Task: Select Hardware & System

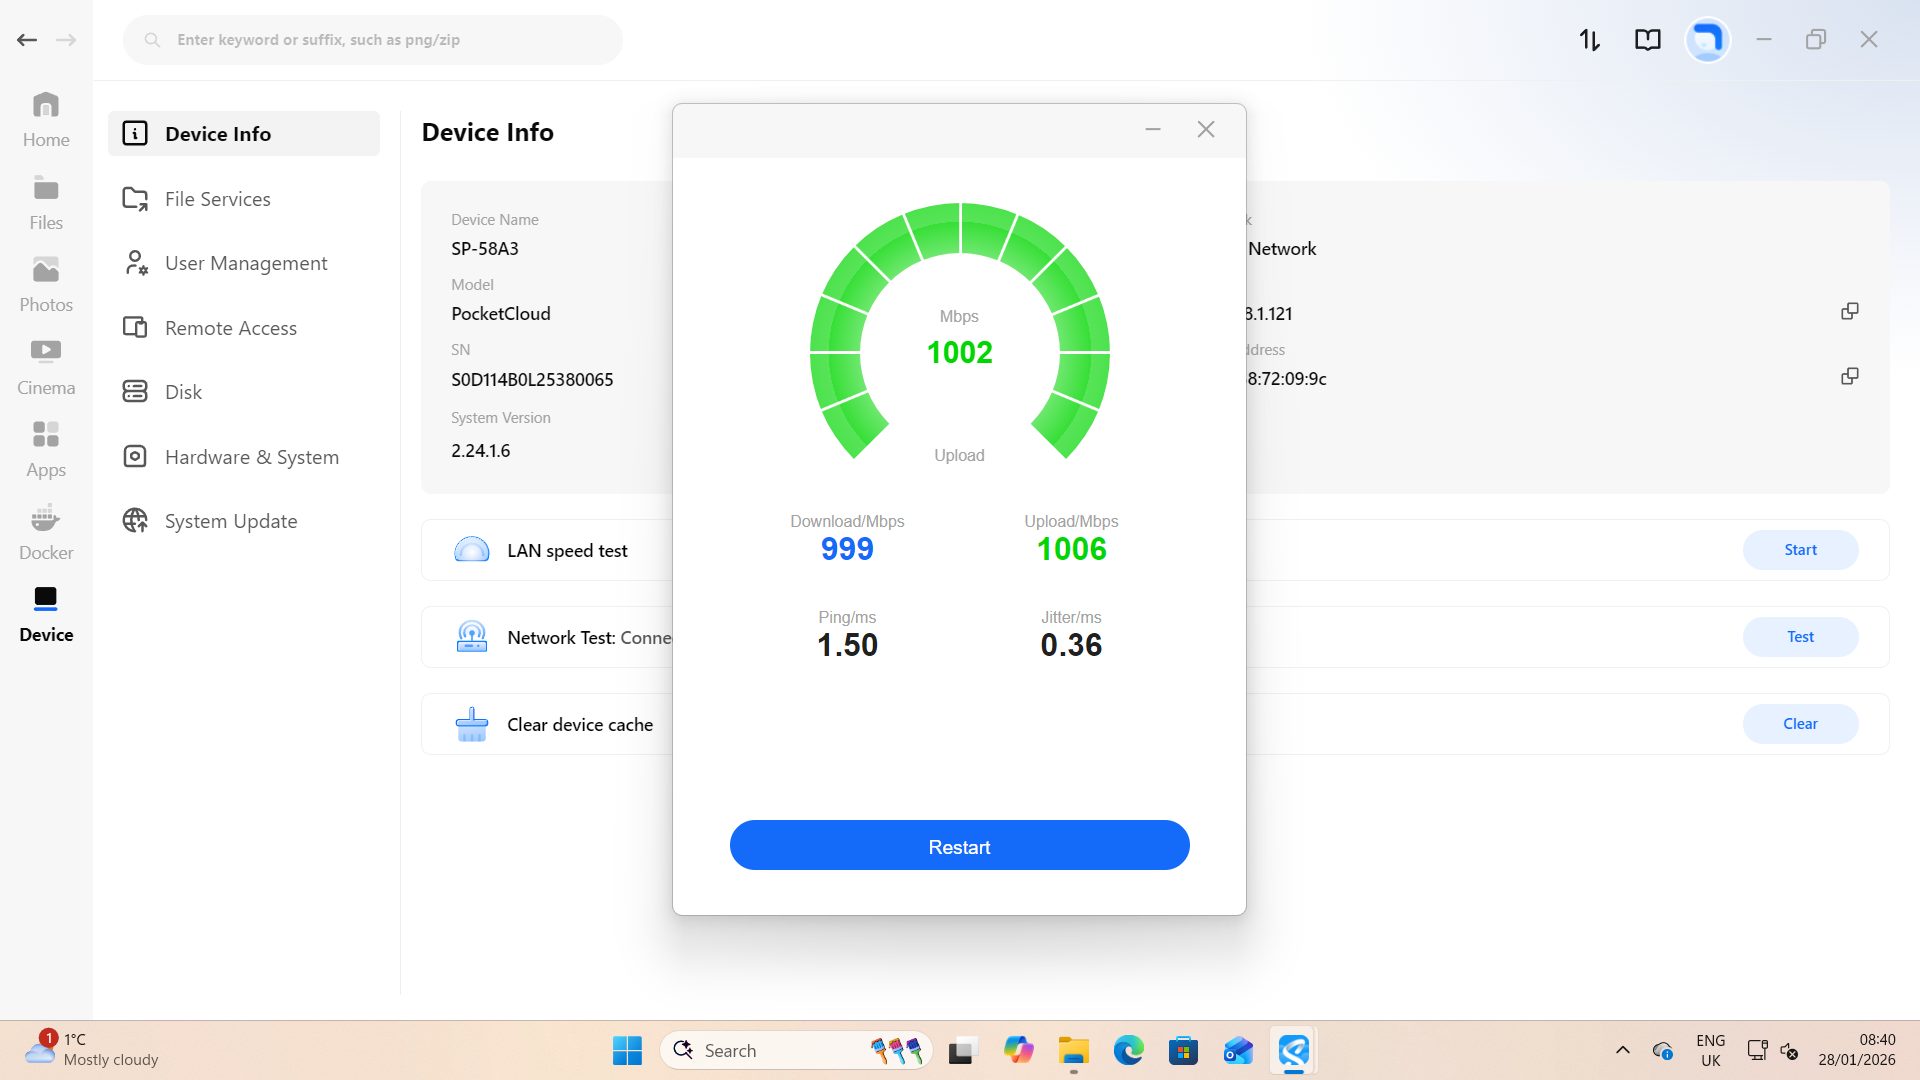Action: [x=251, y=456]
